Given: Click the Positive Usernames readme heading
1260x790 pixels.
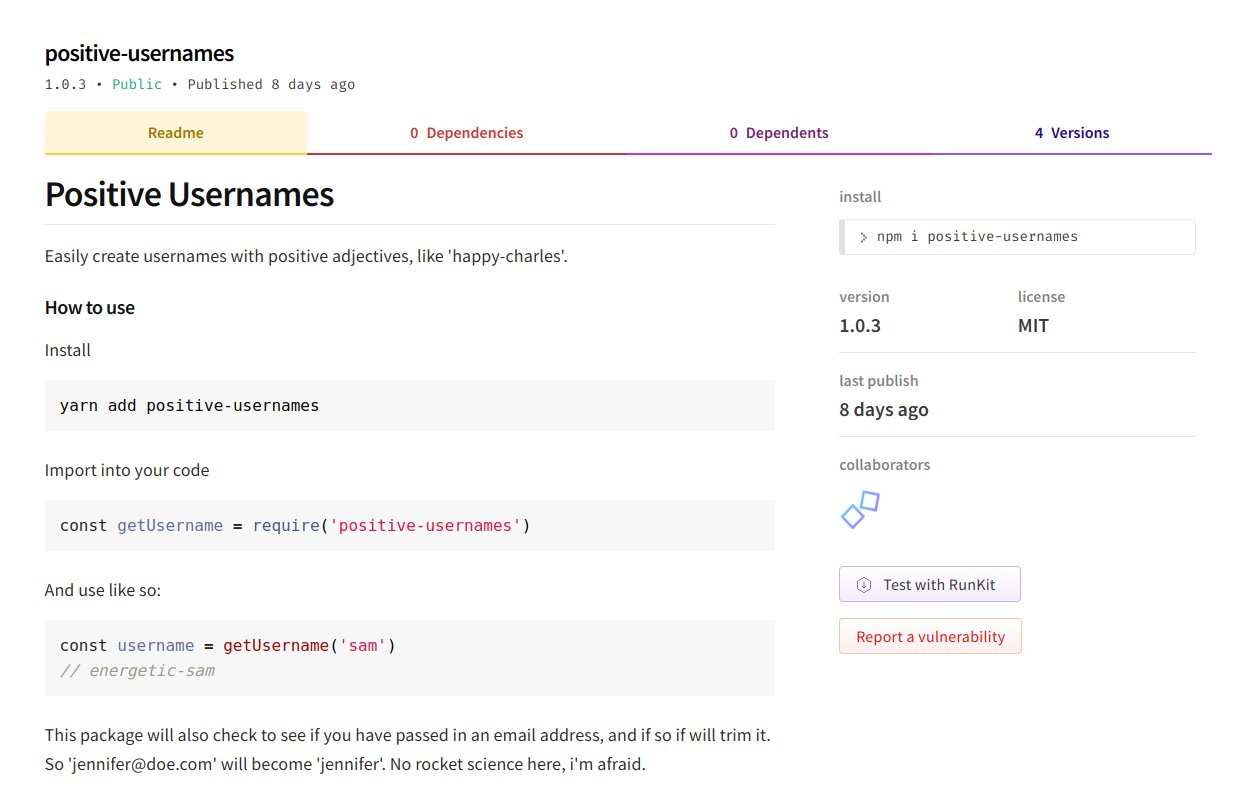Looking at the screenshot, I should 189,194.
